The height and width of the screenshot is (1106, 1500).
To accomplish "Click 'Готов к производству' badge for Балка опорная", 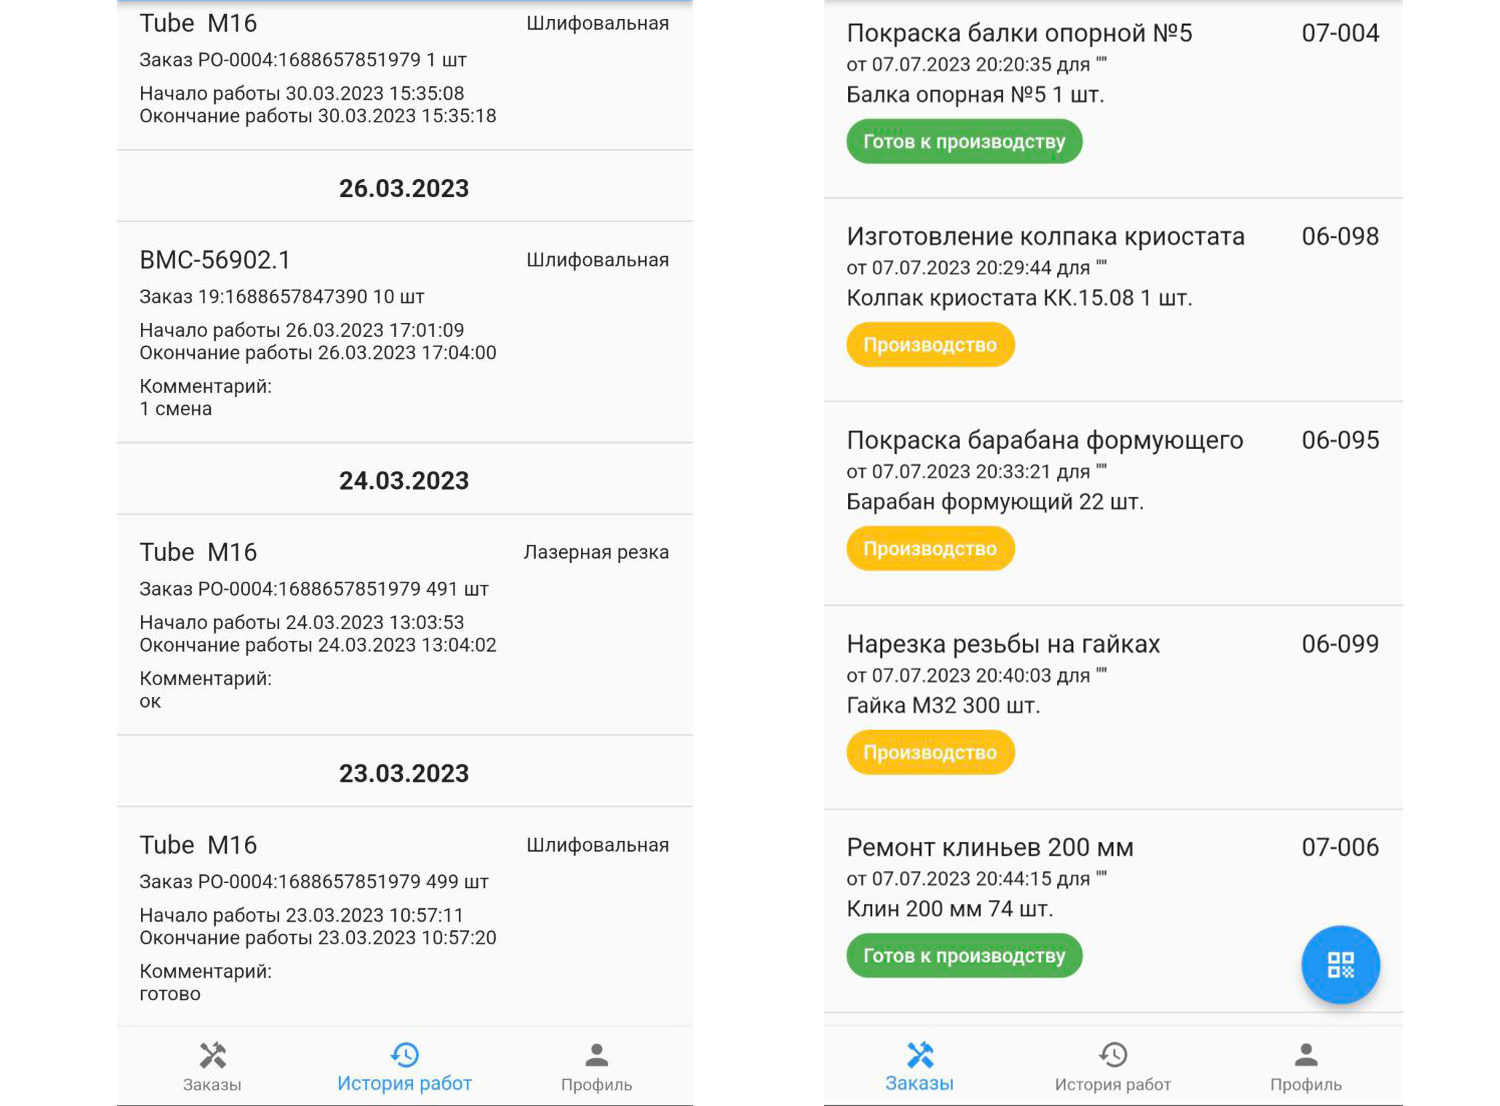I will [x=964, y=141].
